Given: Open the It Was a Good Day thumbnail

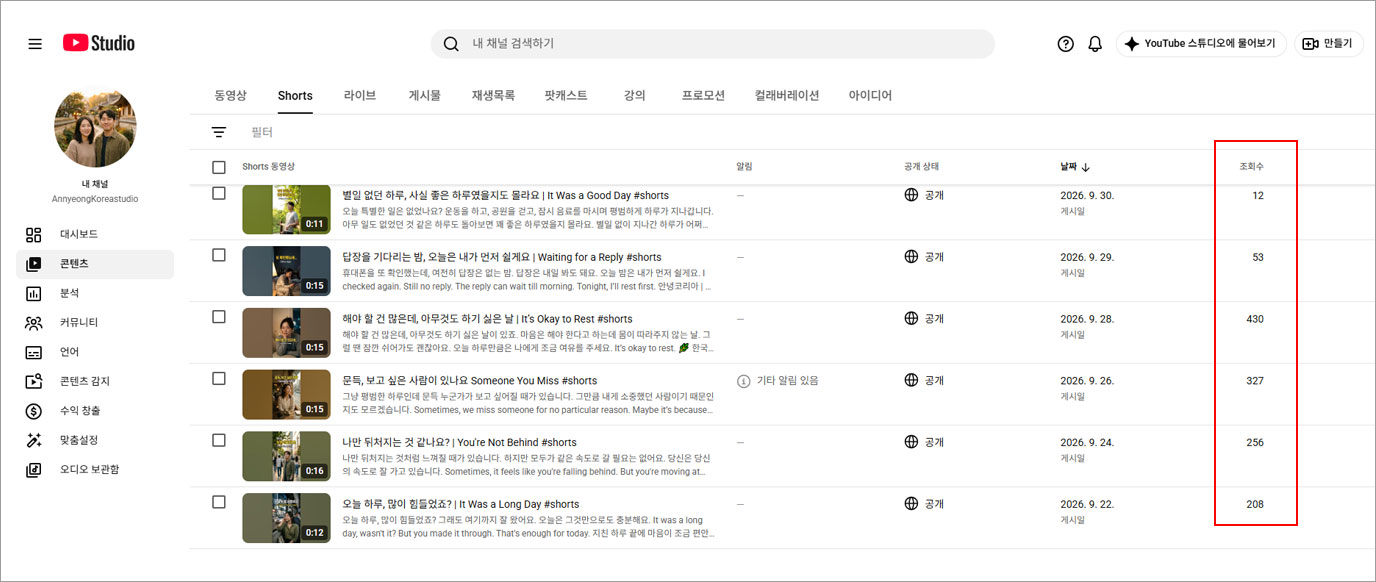Looking at the screenshot, I should pos(286,210).
